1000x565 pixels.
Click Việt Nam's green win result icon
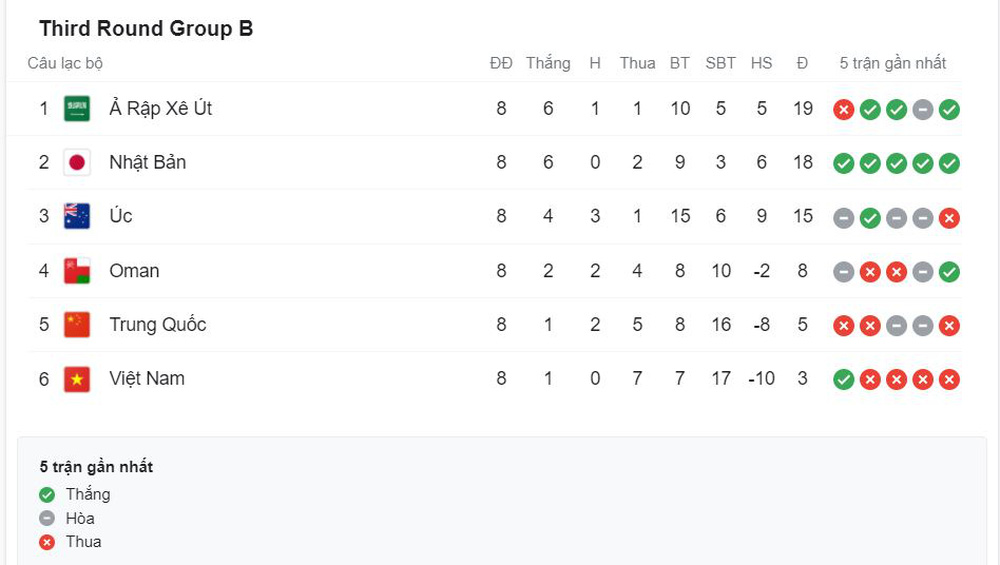843,379
